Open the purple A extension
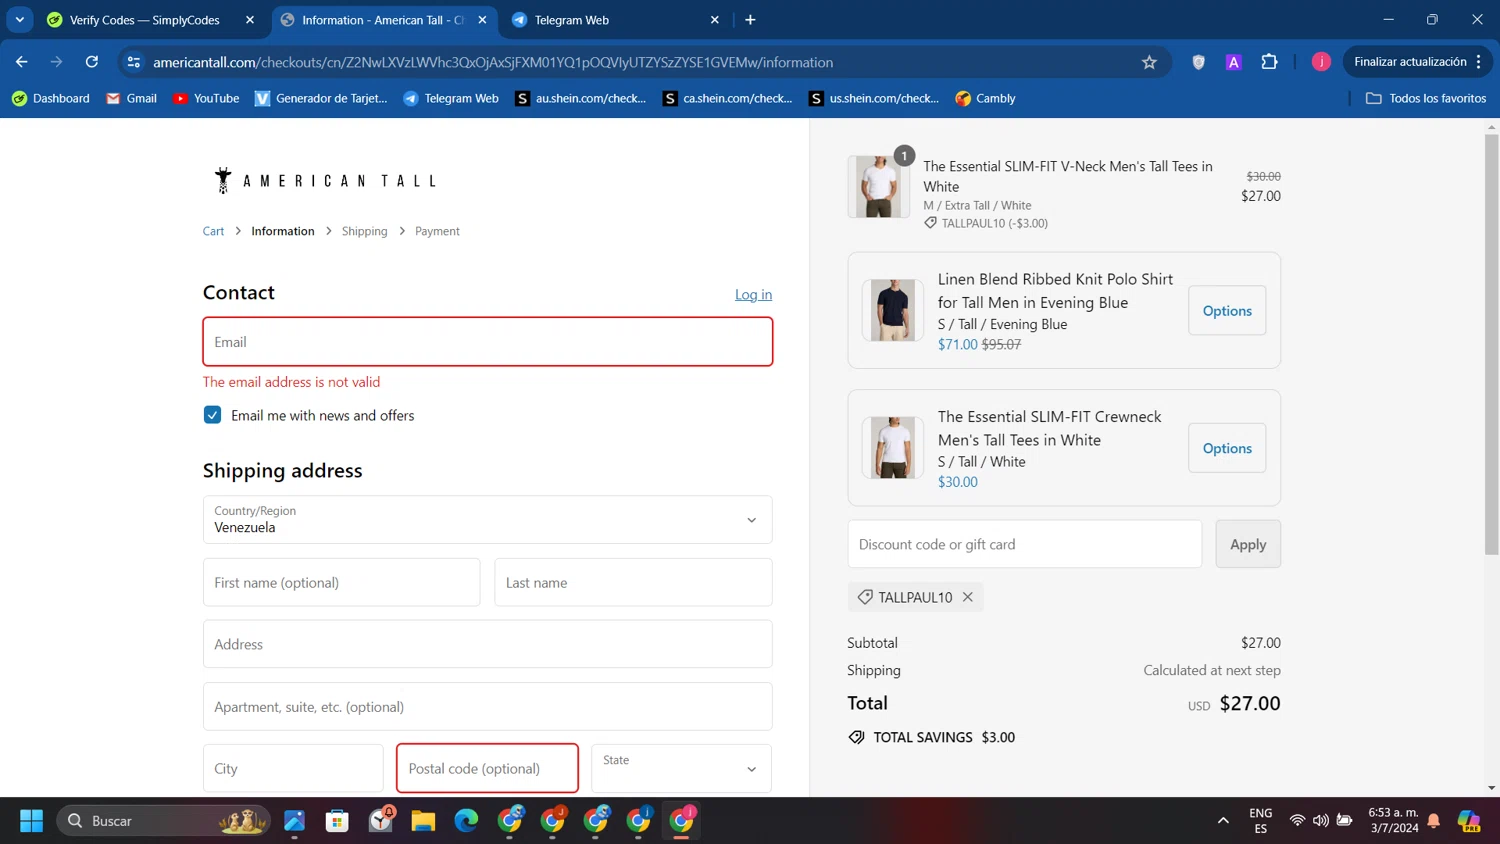Screen dimensions: 1500x844 pos(1233,62)
